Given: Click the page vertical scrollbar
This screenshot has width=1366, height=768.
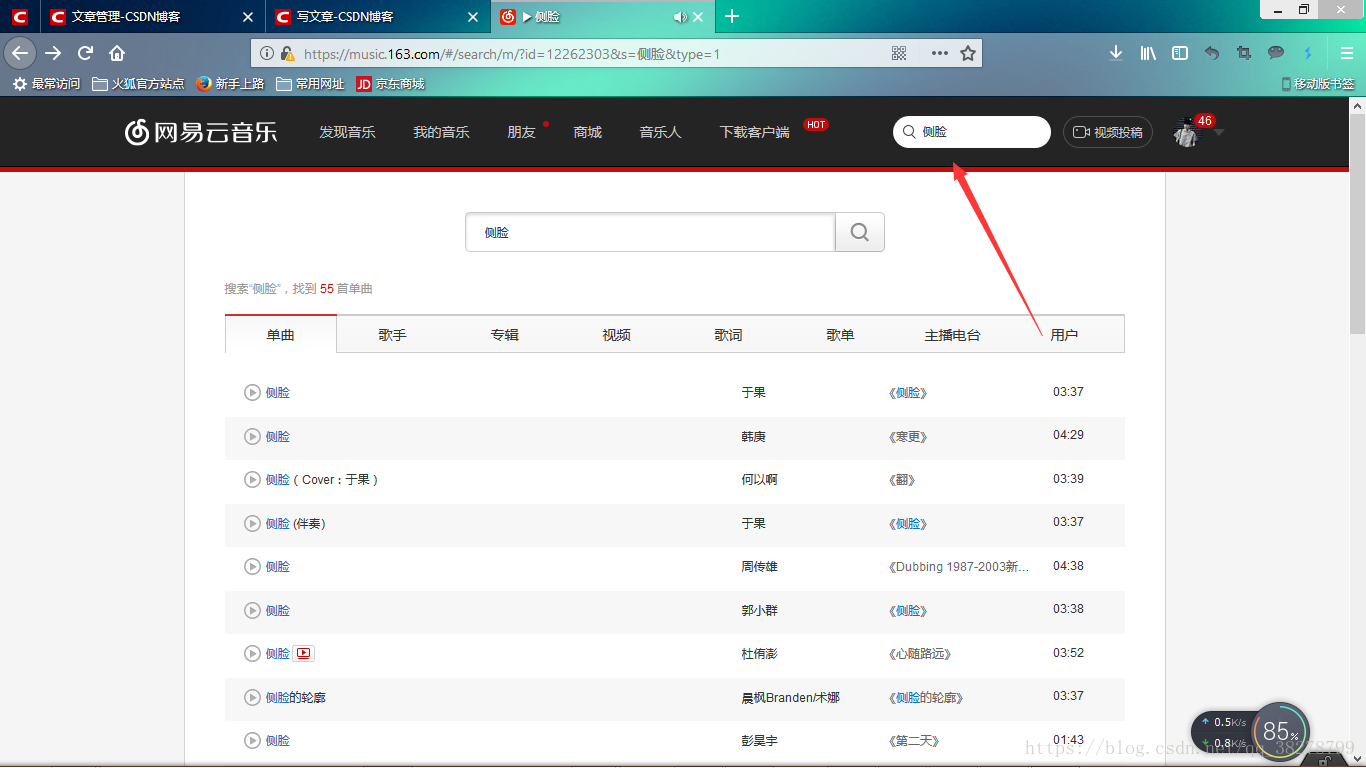Looking at the screenshot, I should [1358, 222].
